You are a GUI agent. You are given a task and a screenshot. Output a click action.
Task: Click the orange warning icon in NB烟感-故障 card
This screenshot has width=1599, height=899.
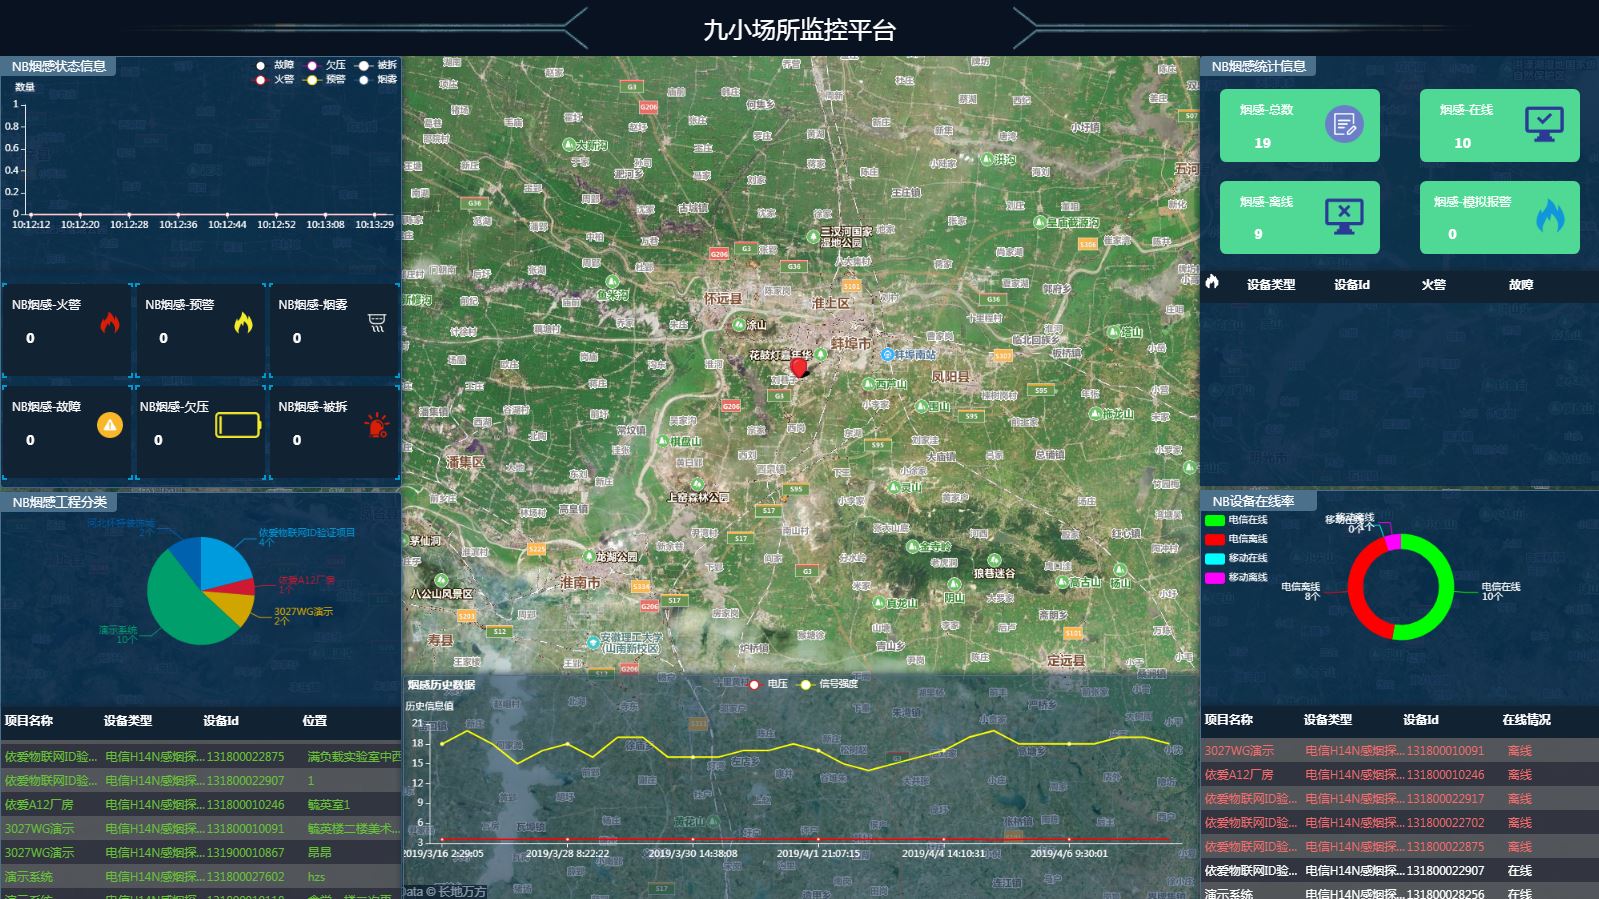pos(109,425)
